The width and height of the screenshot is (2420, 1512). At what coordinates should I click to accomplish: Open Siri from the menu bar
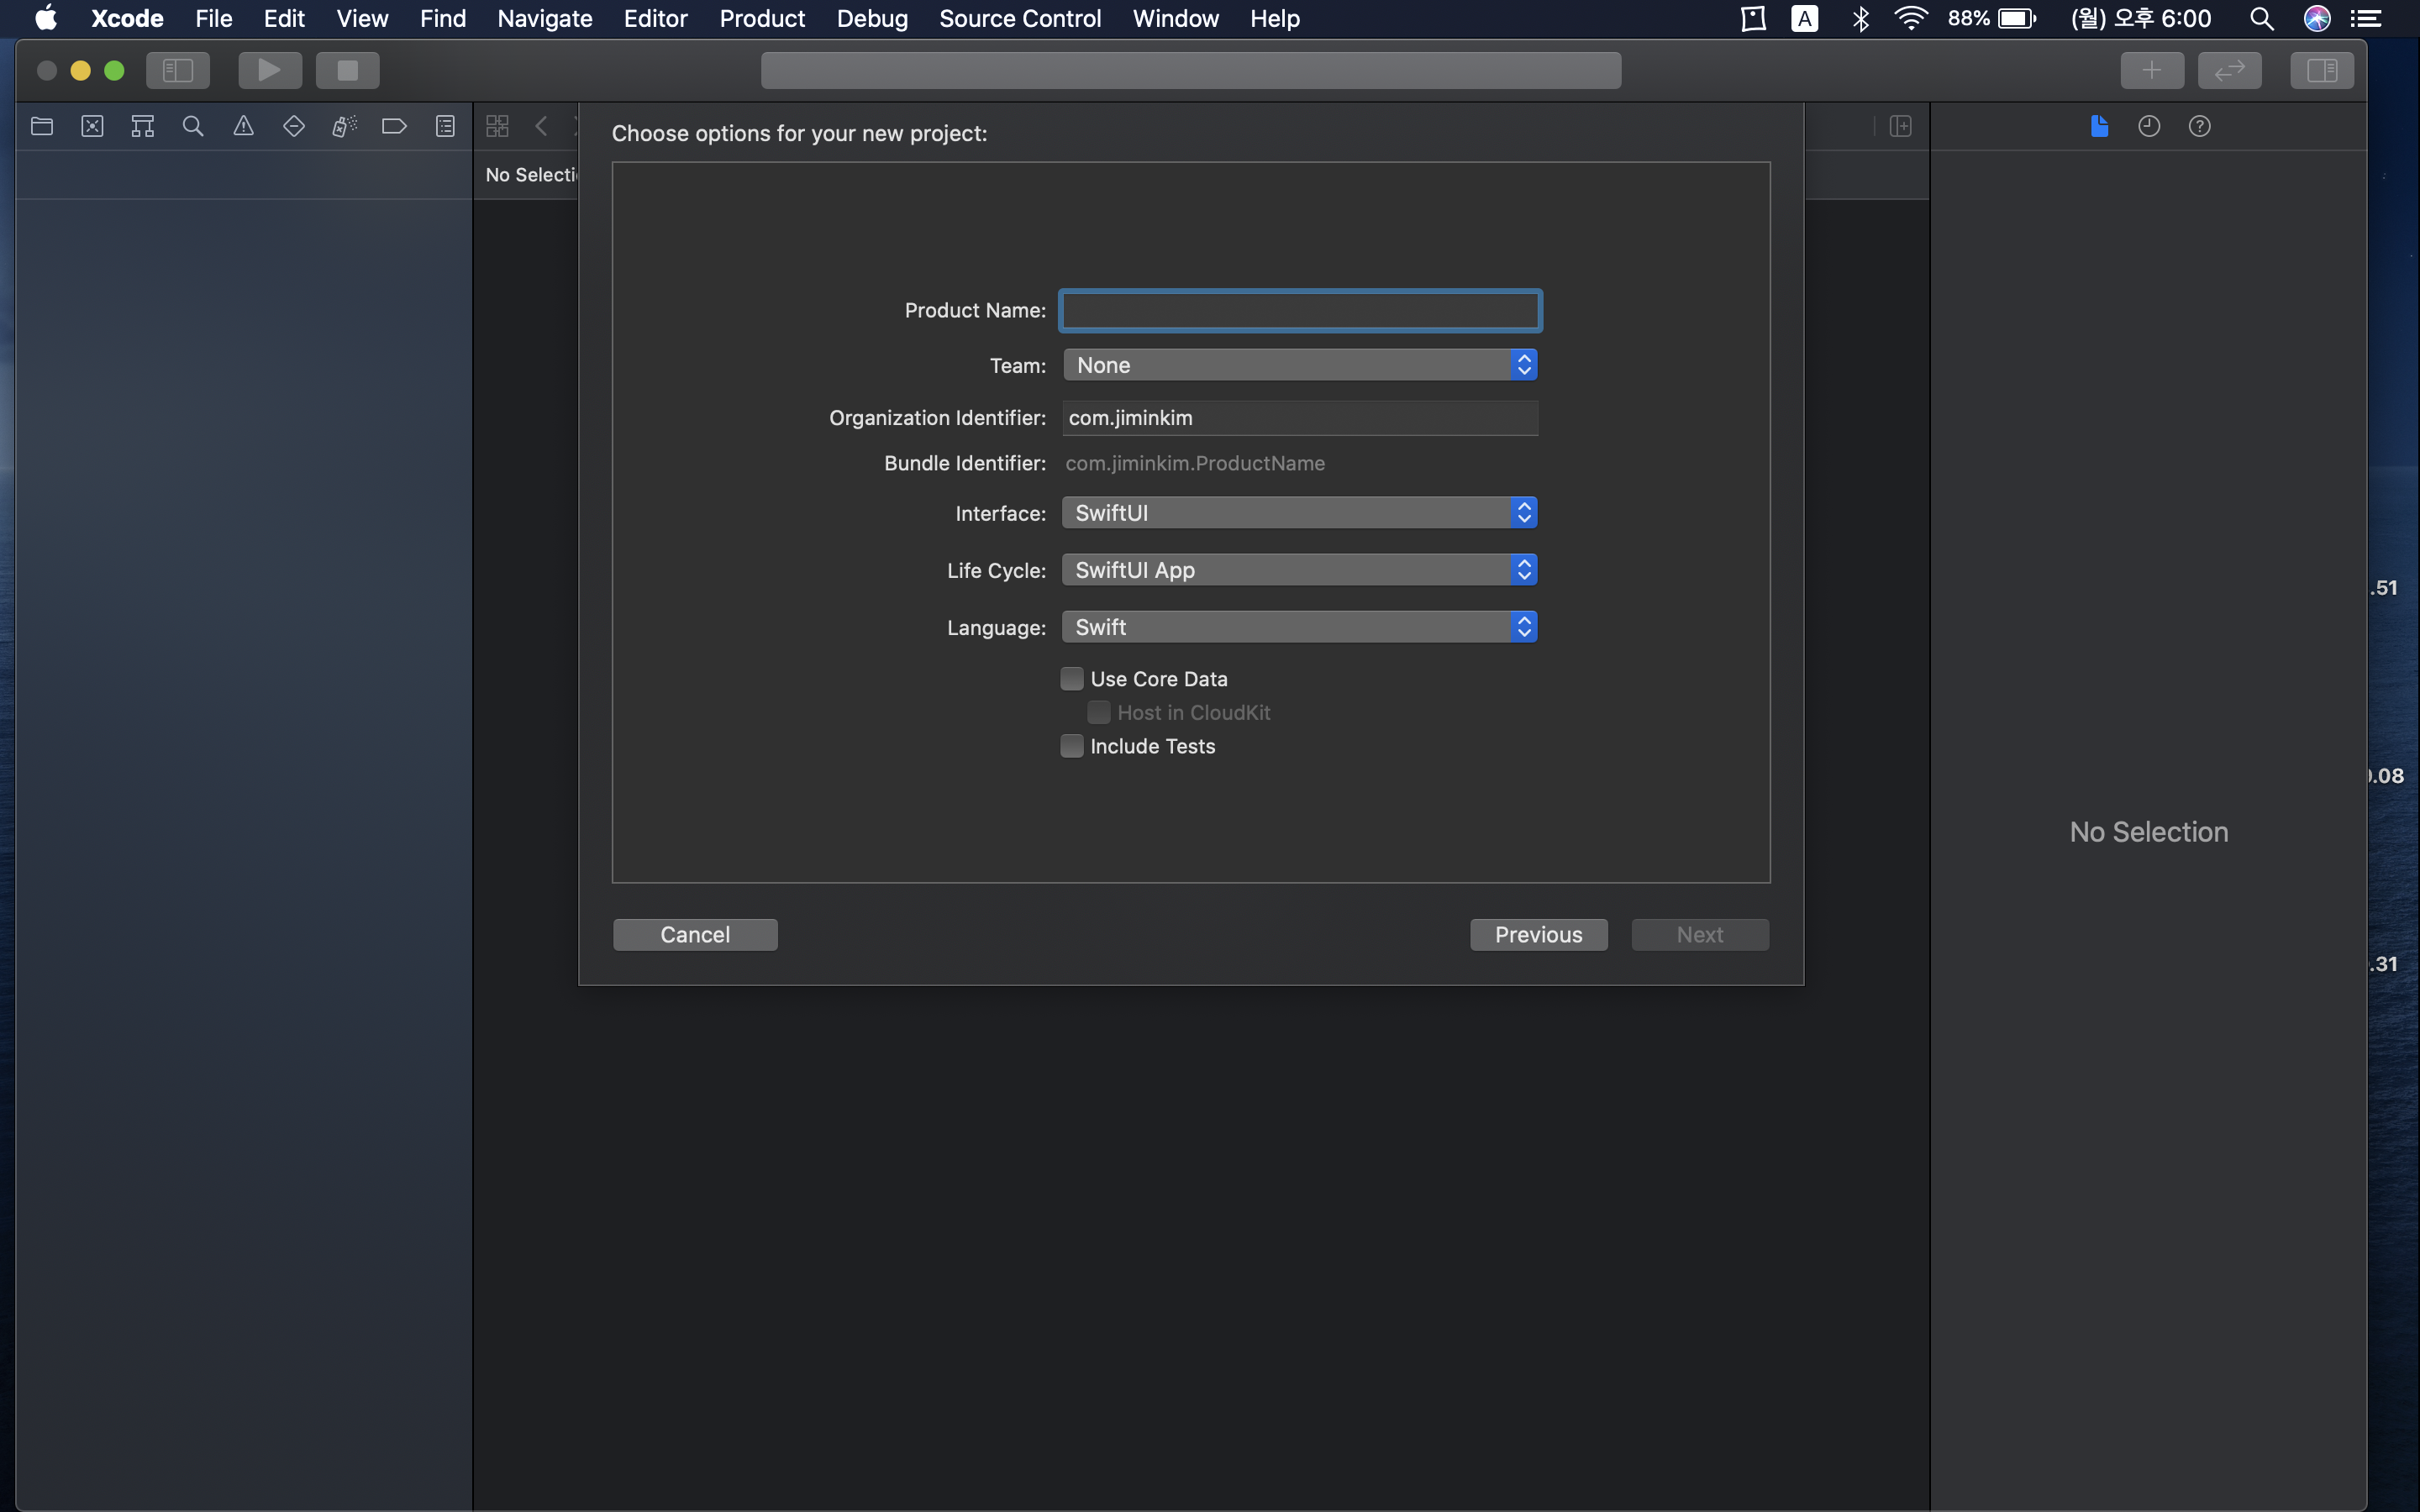click(x=2317, y=18)
